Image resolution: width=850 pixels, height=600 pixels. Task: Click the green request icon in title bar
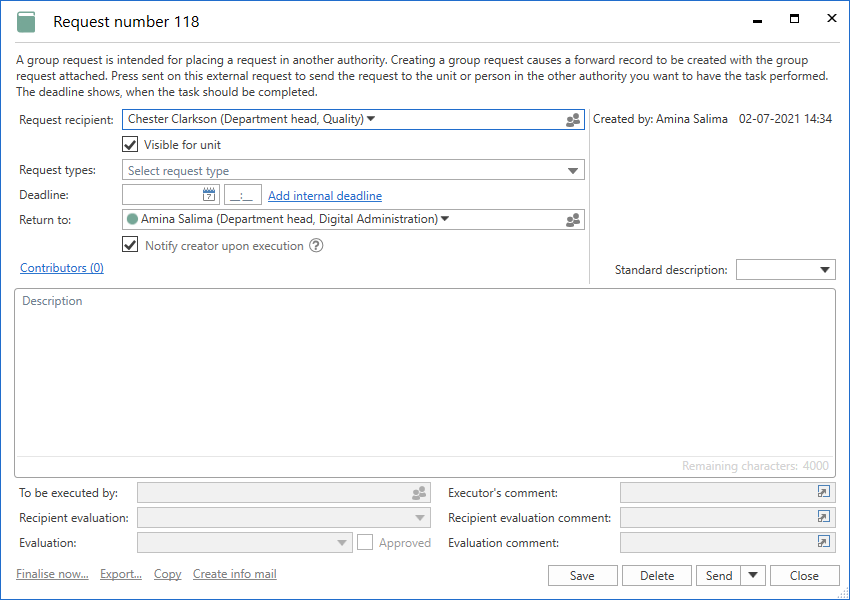tap(26, 22)
